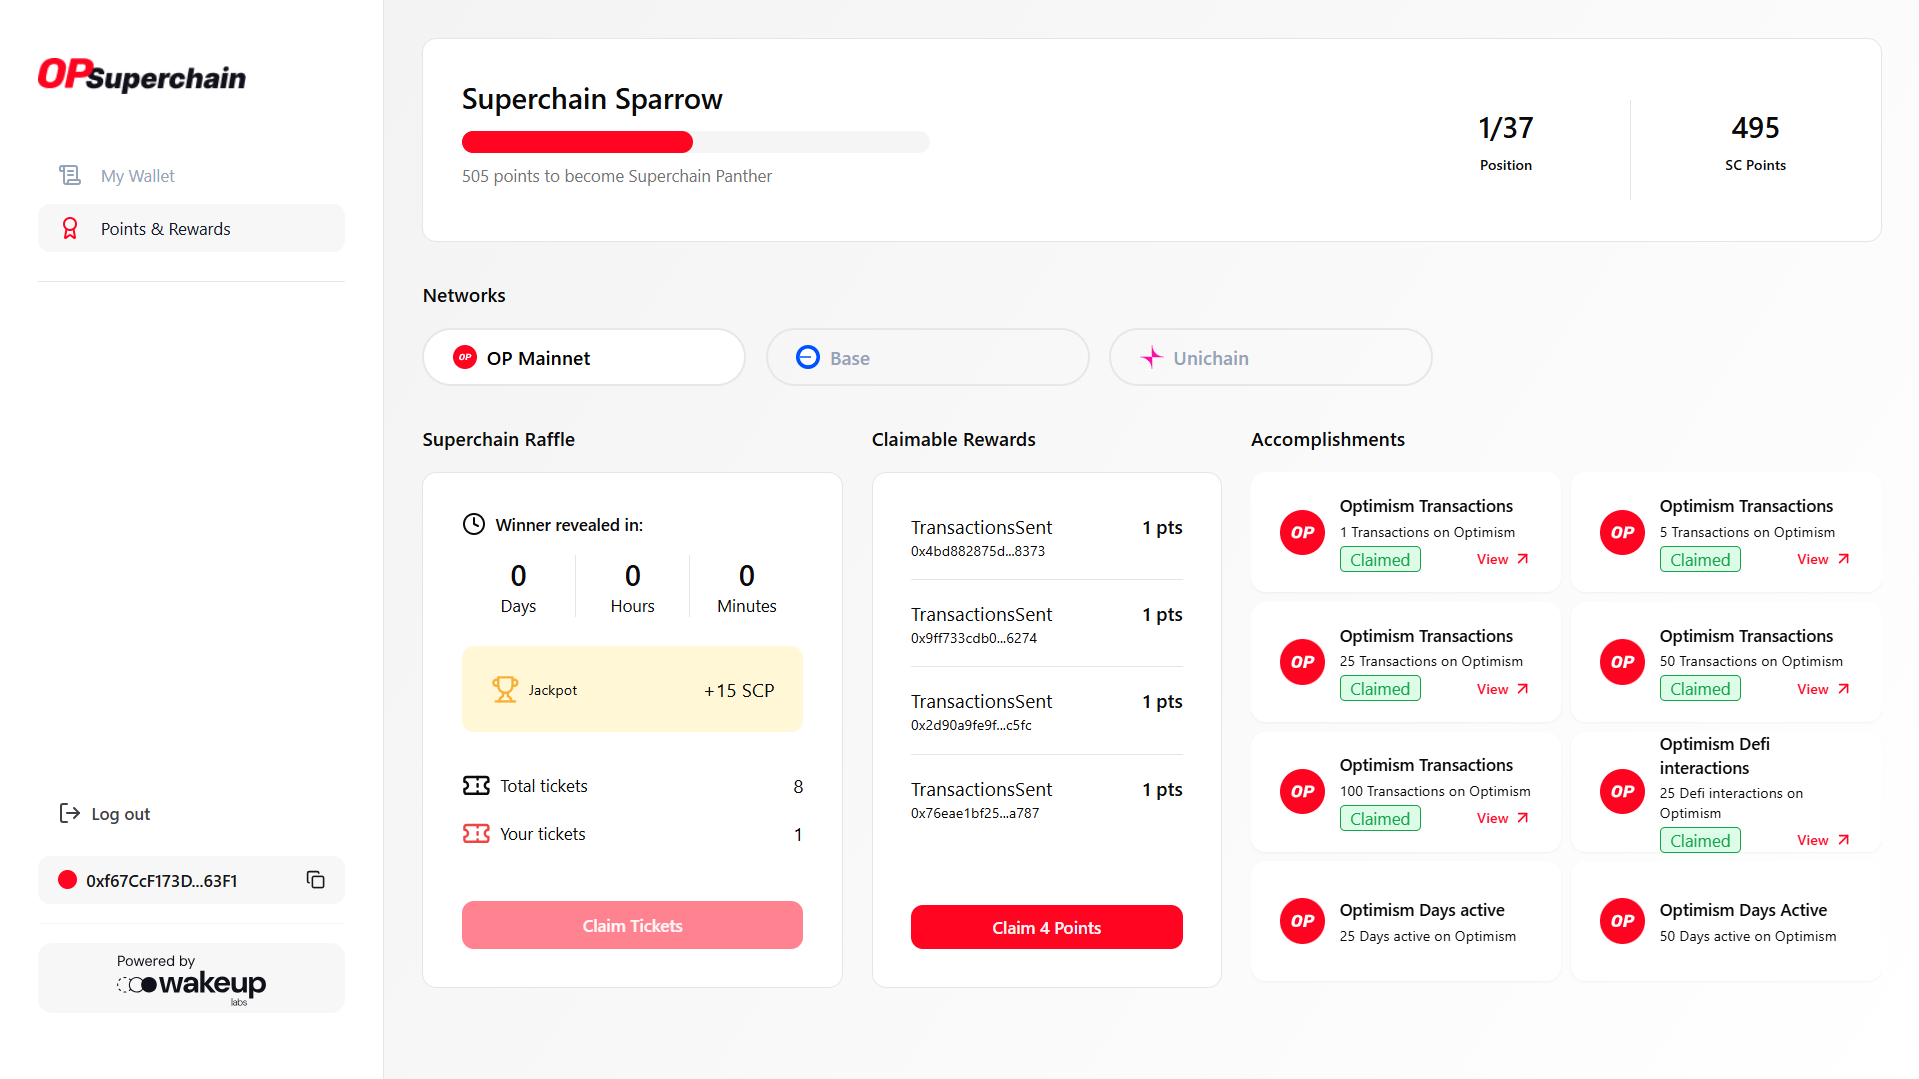
Task: Click the Total tickets count 8
Action: point(798,786)
